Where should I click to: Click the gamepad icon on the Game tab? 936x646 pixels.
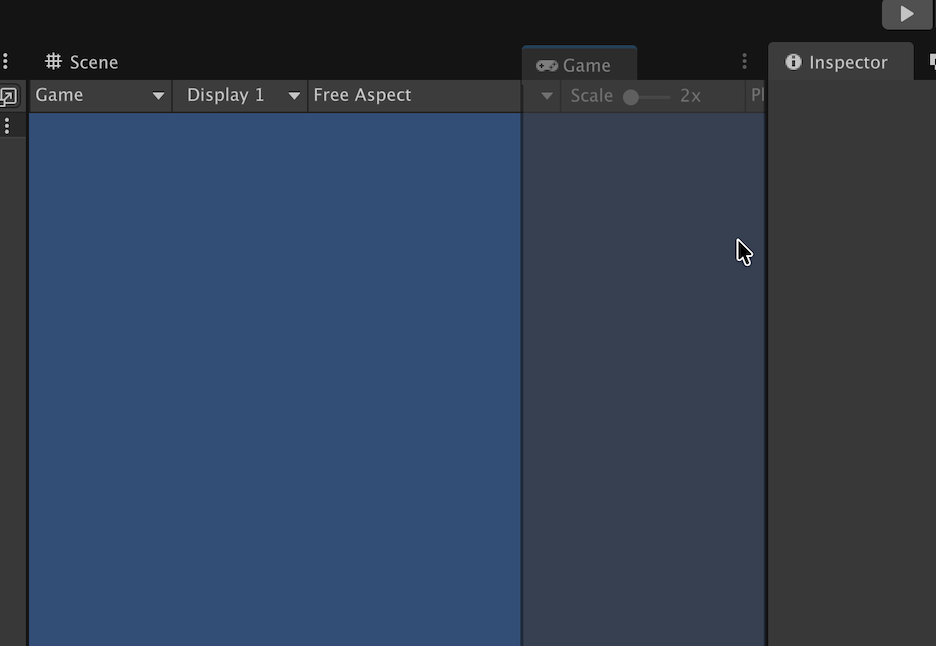point(546,66)
